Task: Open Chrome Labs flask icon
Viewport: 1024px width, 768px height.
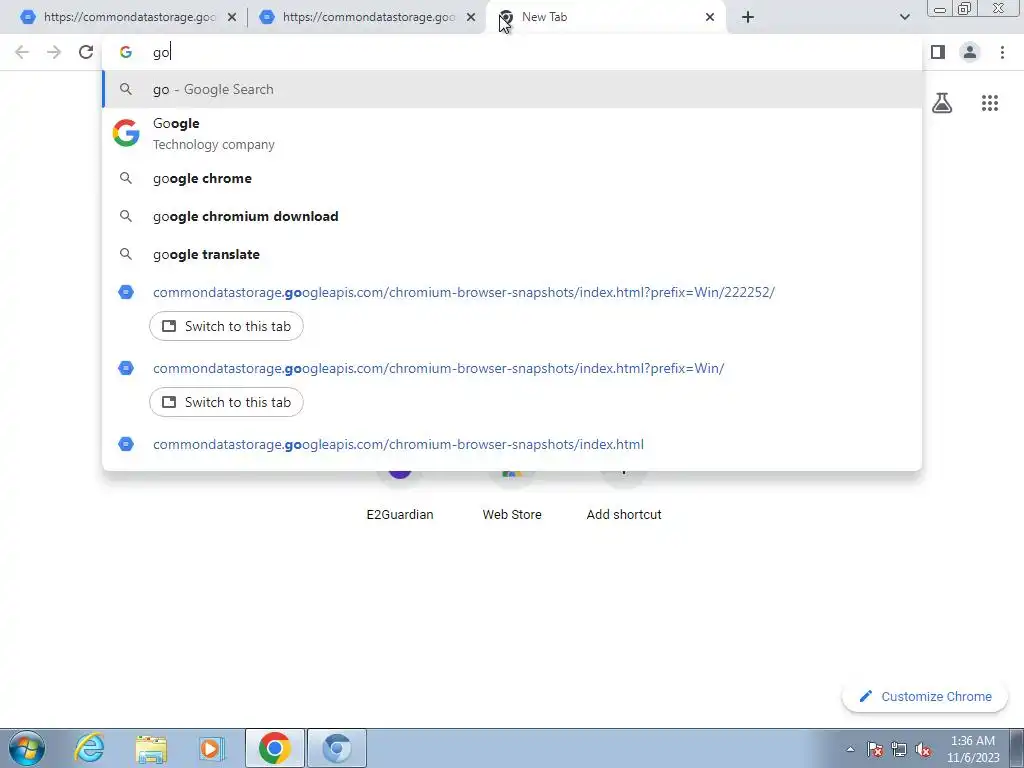Action: pos(942,103)
